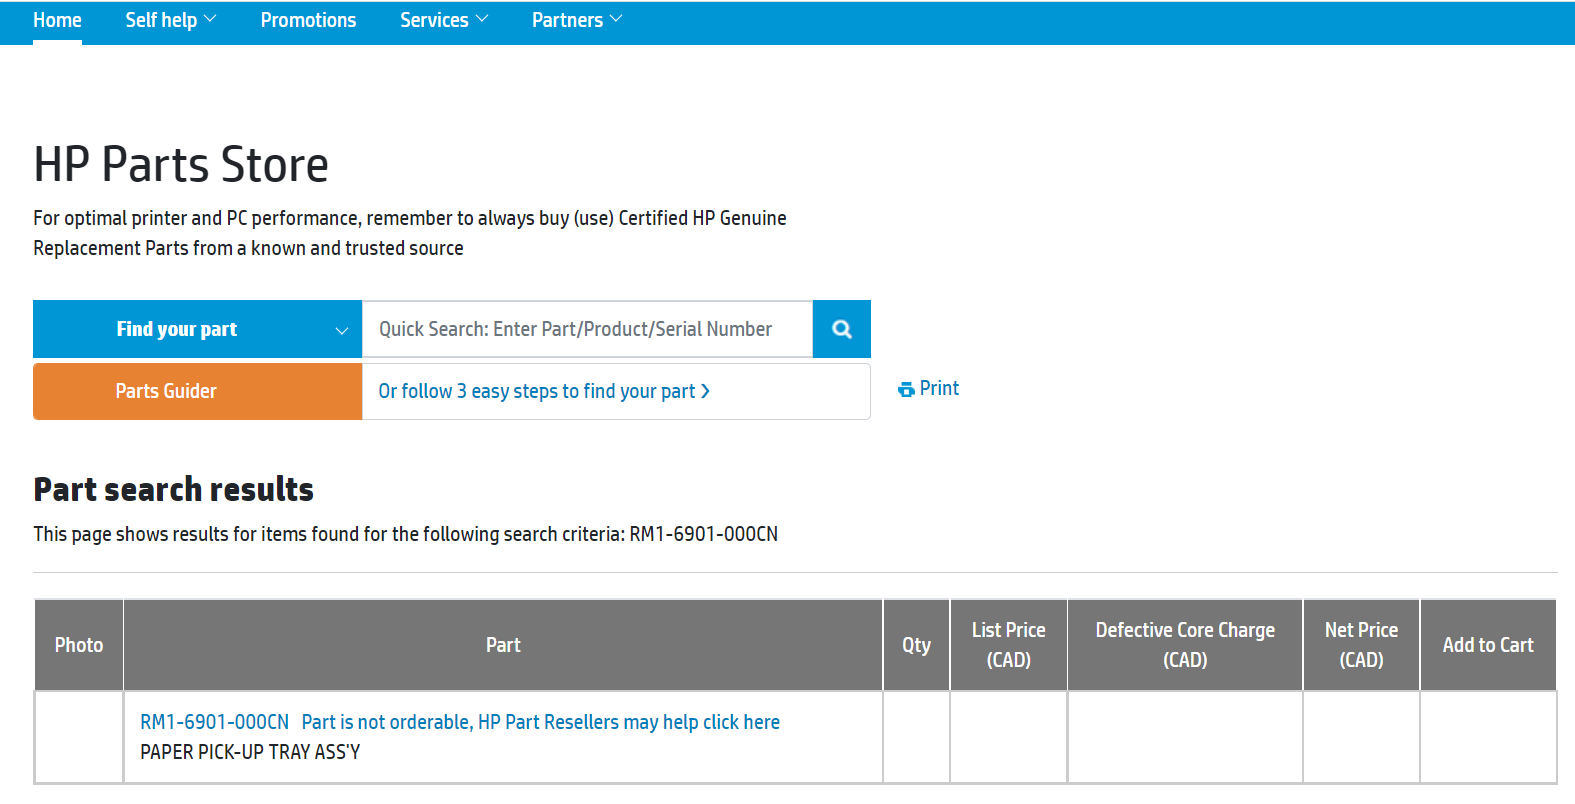Click the magnifying glass search icon
Viewport: 1575px width, 804px height.
coord(842,329)
